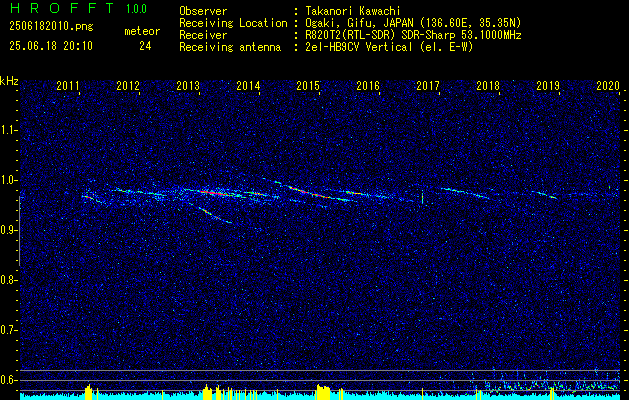Viewport: 629px width, 400px height.
Task: Click the short vertical spike near 2017
Action: click(x=422, y=197)
